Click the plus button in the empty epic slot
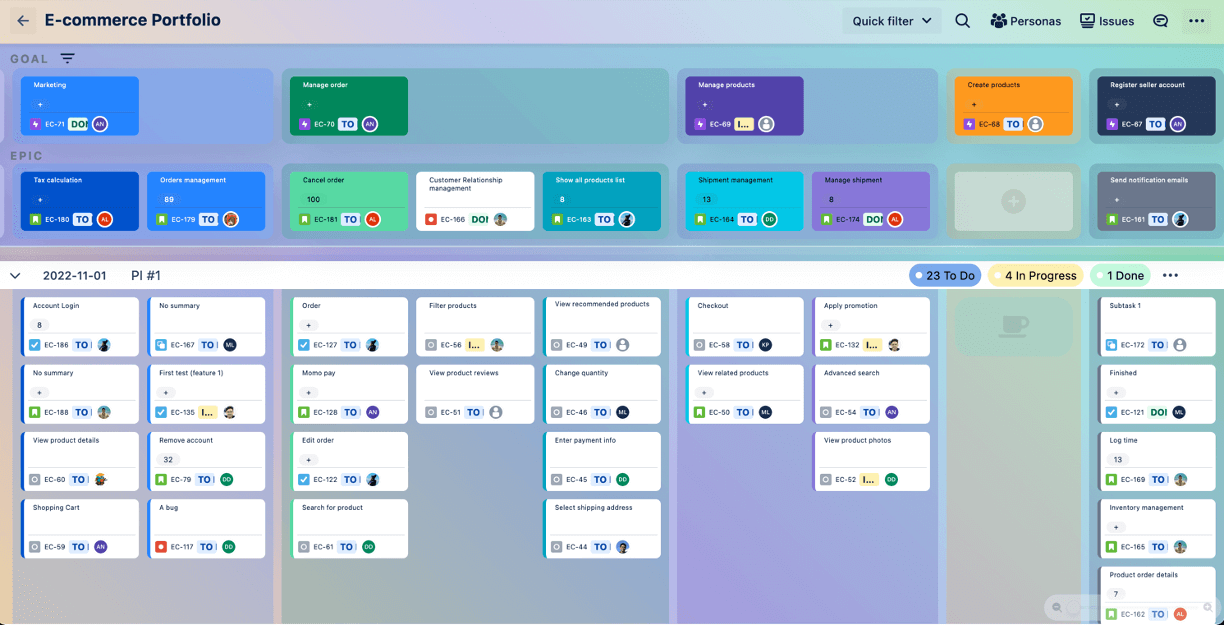The height and width of the screenshot is (626, 1224). [1013, 200]
